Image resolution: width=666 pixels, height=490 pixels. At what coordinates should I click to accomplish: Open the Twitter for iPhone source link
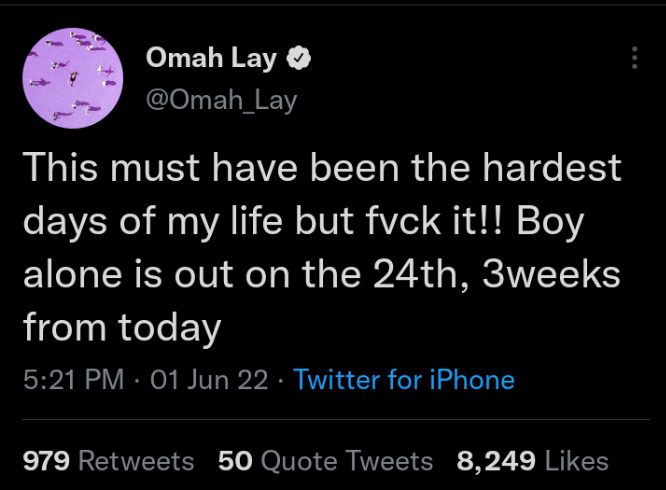tap(404, 379)
